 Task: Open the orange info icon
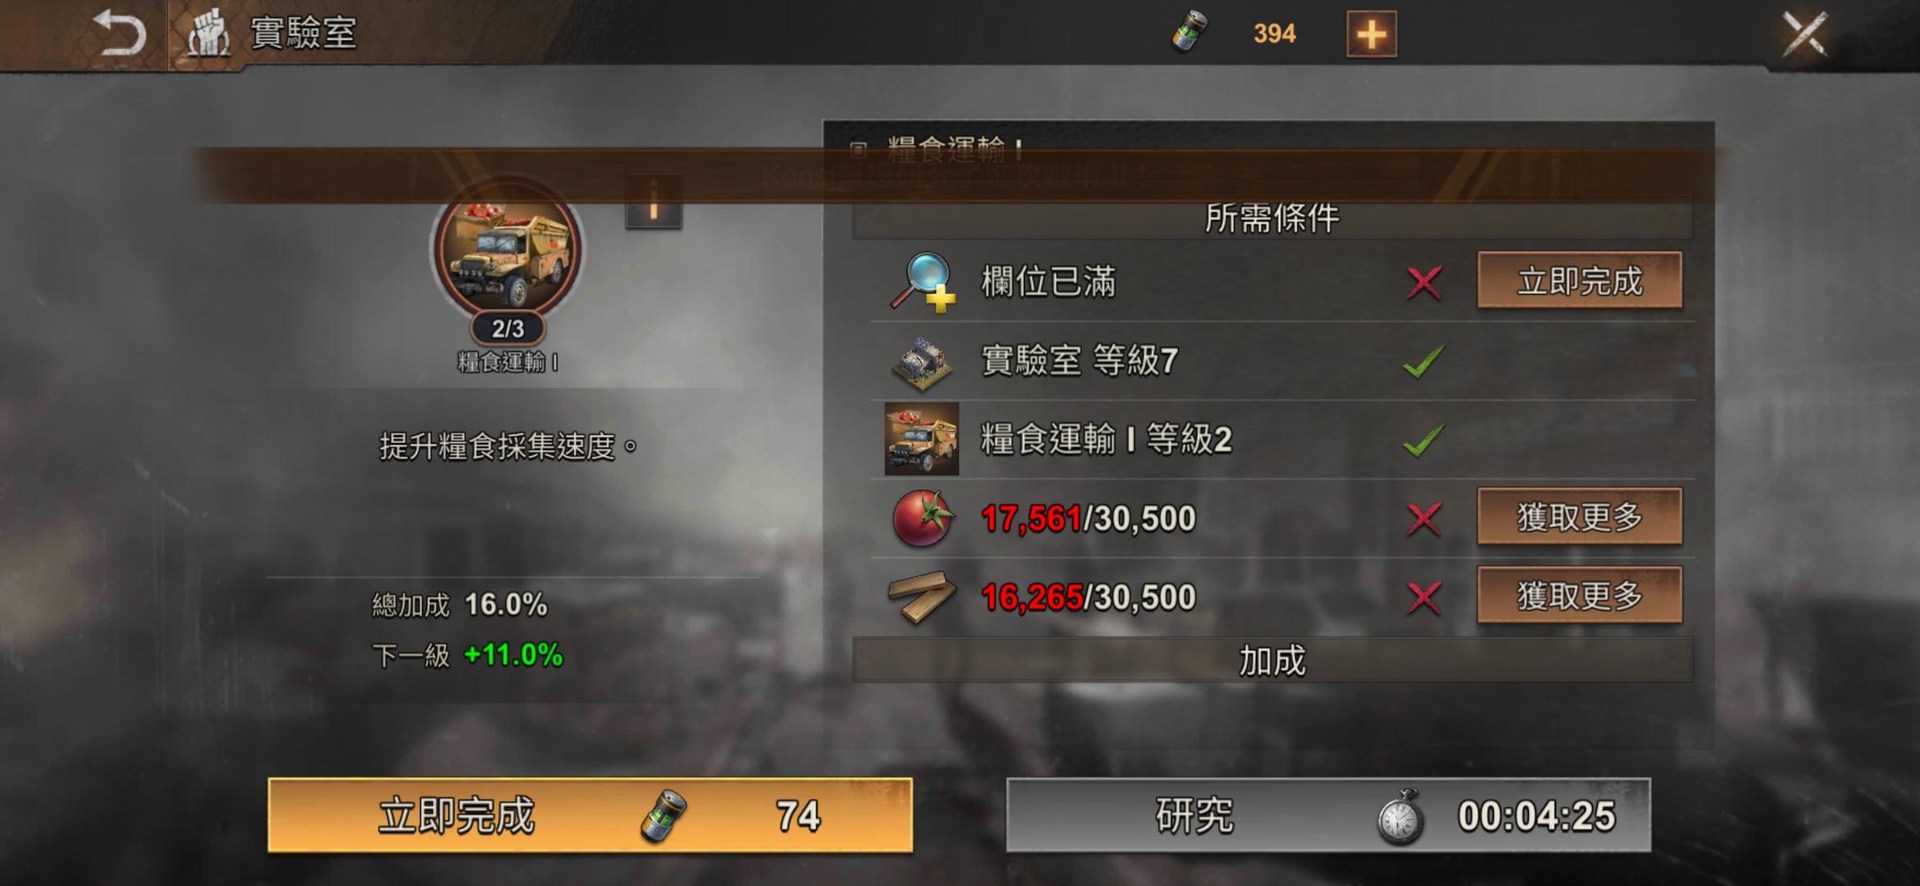coord(654,203)
